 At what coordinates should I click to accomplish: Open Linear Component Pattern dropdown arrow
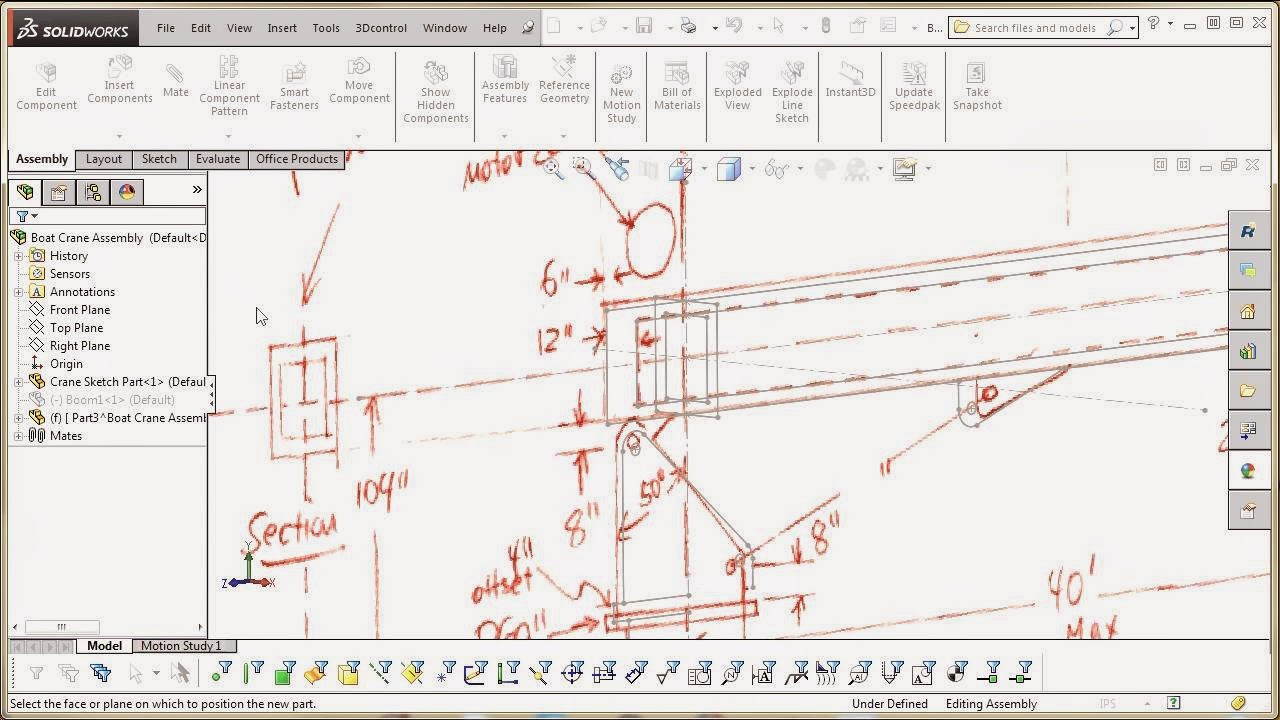(x=229, y=137)
